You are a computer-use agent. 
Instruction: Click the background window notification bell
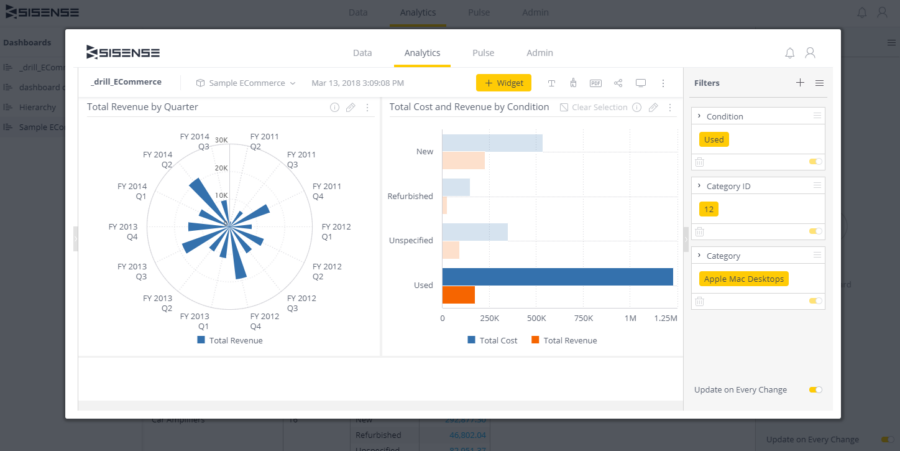(862, 12)
